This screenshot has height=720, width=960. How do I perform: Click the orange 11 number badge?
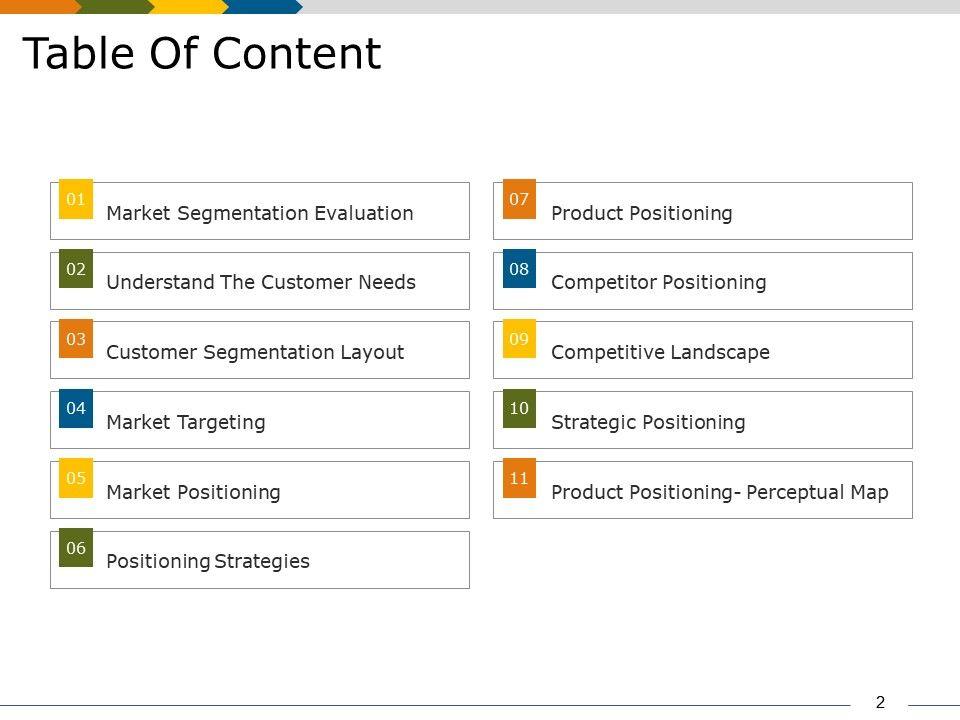pyautogui.click(x=519, y=478)
